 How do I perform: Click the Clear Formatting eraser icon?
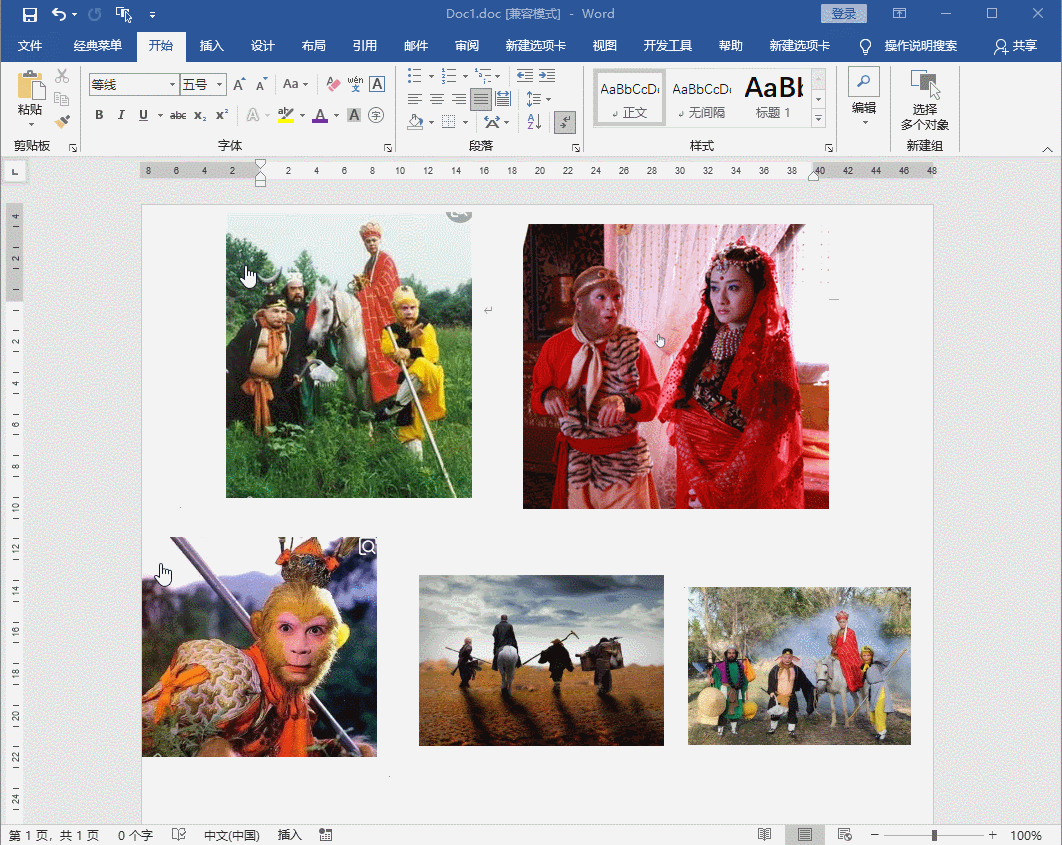coord(333,84)
